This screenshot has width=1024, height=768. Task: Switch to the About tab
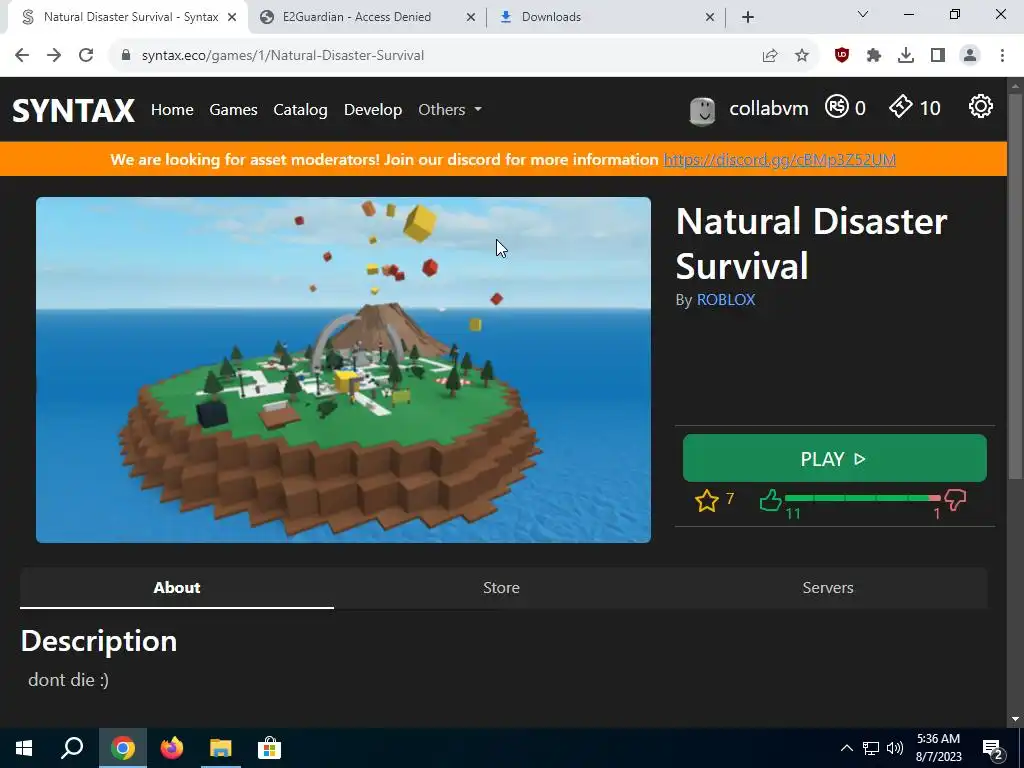tap(177, 588)
